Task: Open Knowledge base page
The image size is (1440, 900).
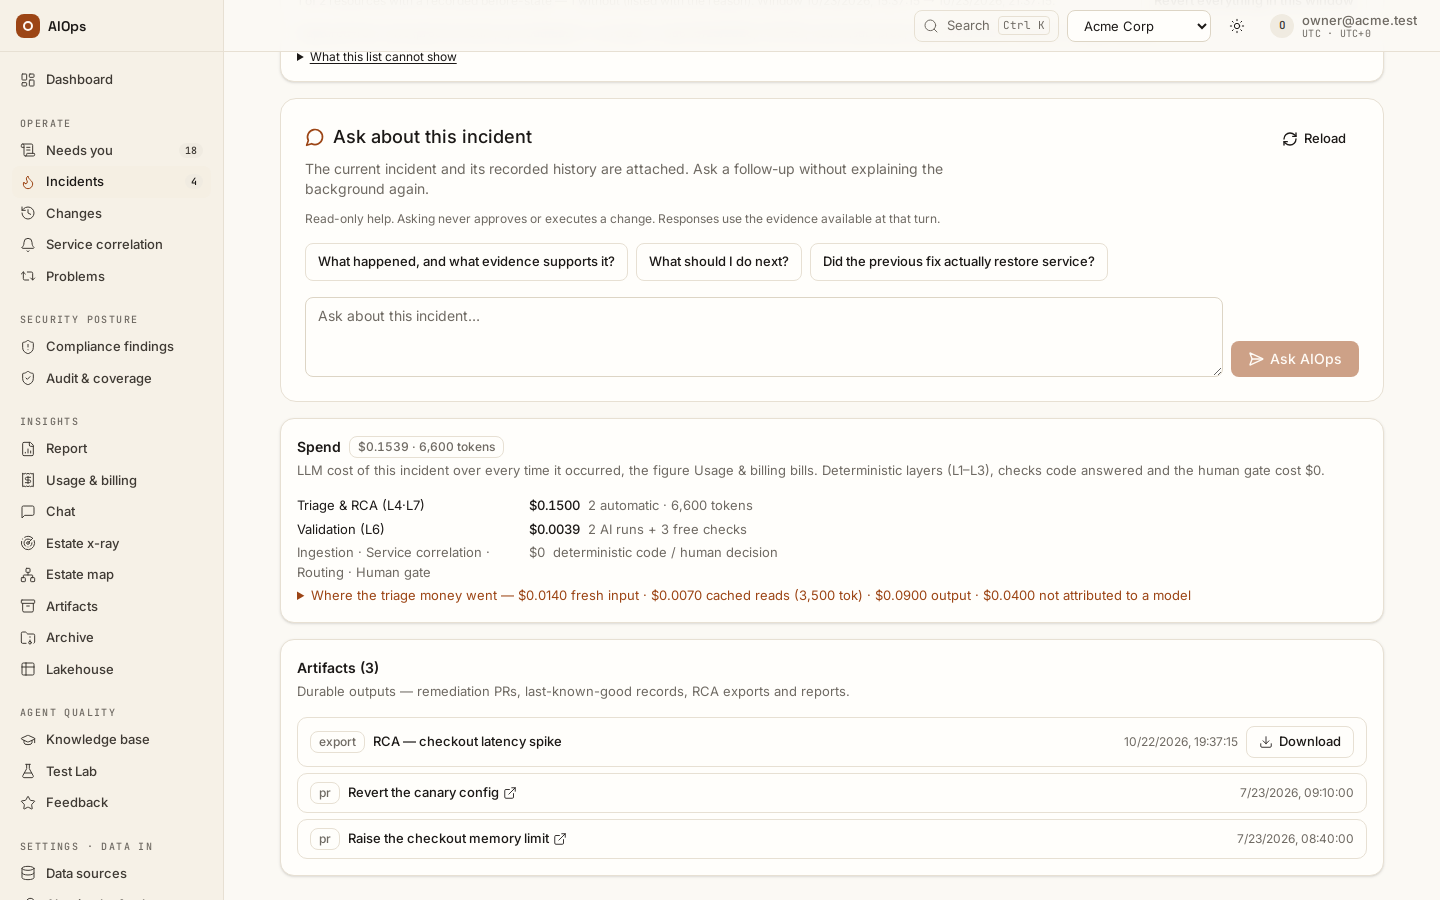Action: click(112, 740)
